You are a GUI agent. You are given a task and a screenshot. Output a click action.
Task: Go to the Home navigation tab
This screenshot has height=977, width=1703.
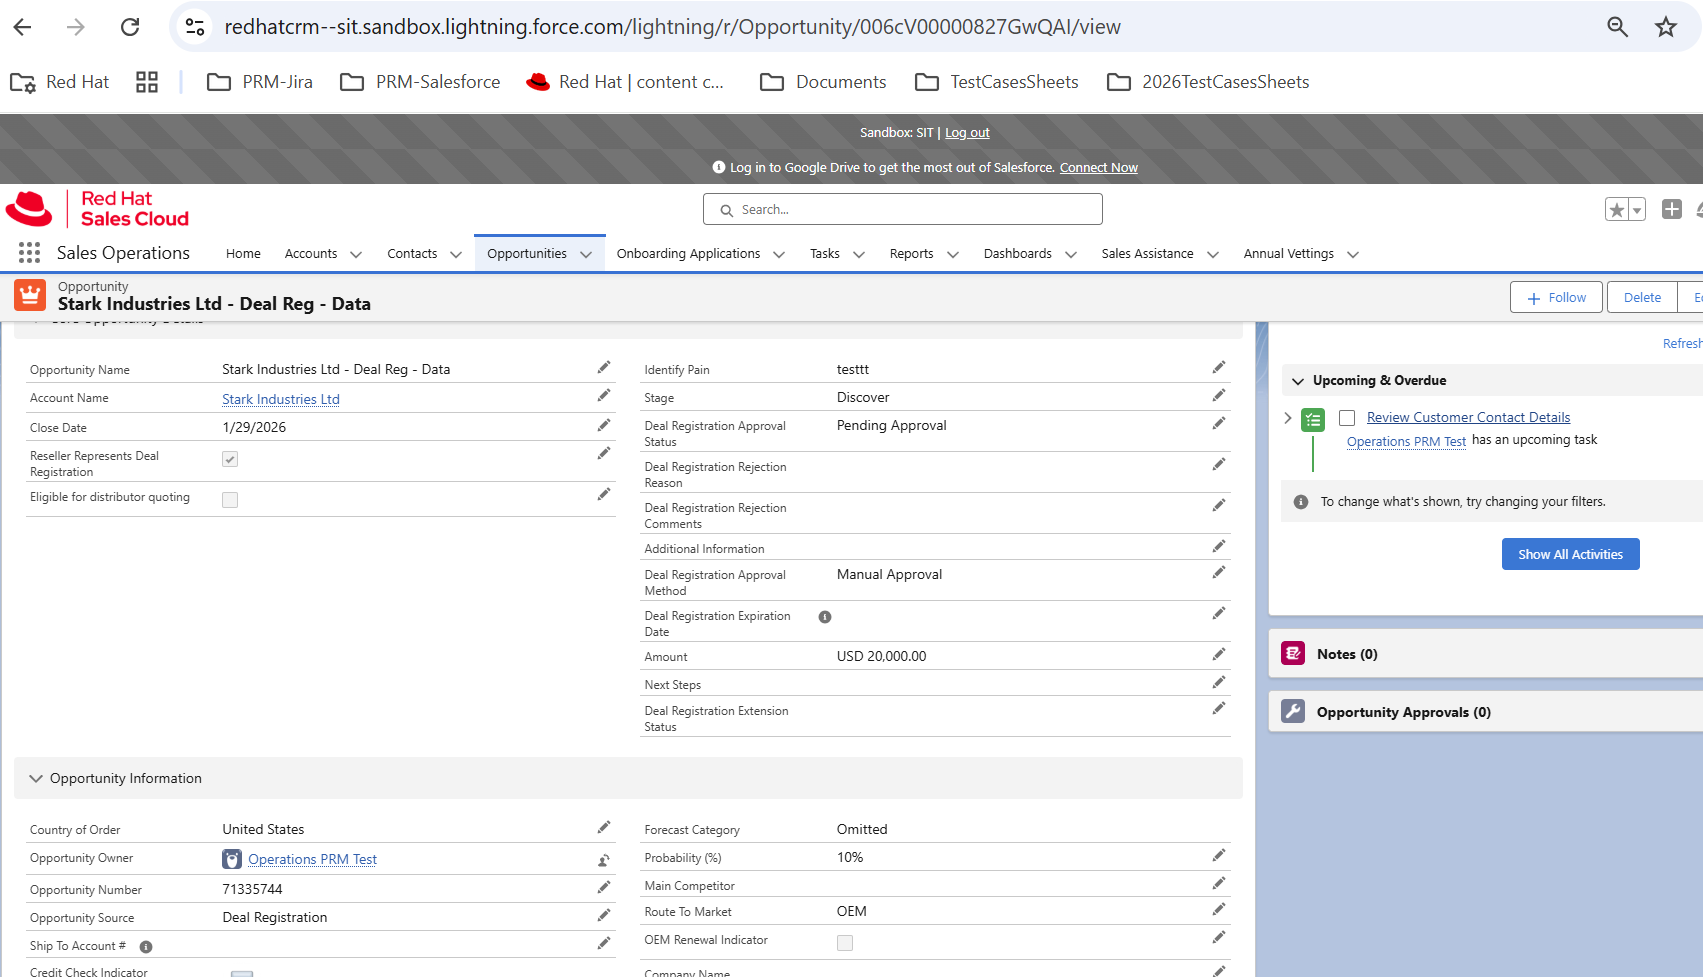click(x=243, y=254)
